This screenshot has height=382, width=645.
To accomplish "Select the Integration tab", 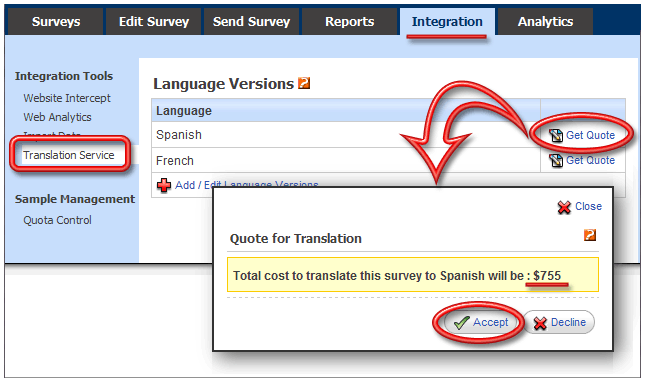I will pos(447,21).
